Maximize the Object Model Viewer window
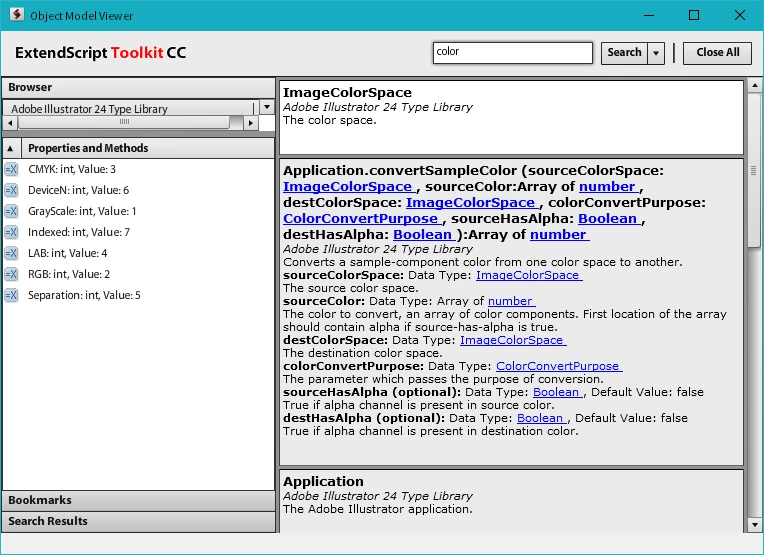764x555 pixels. tap(694, 15)
